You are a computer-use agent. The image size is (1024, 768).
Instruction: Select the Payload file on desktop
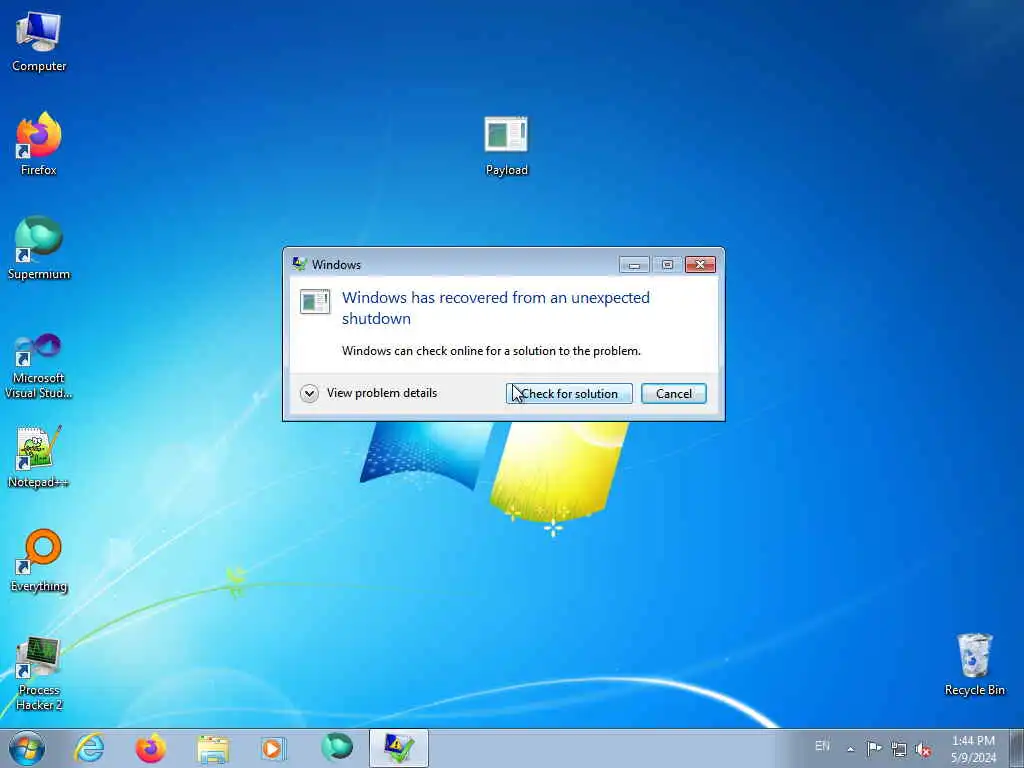[x=506, y=145]
